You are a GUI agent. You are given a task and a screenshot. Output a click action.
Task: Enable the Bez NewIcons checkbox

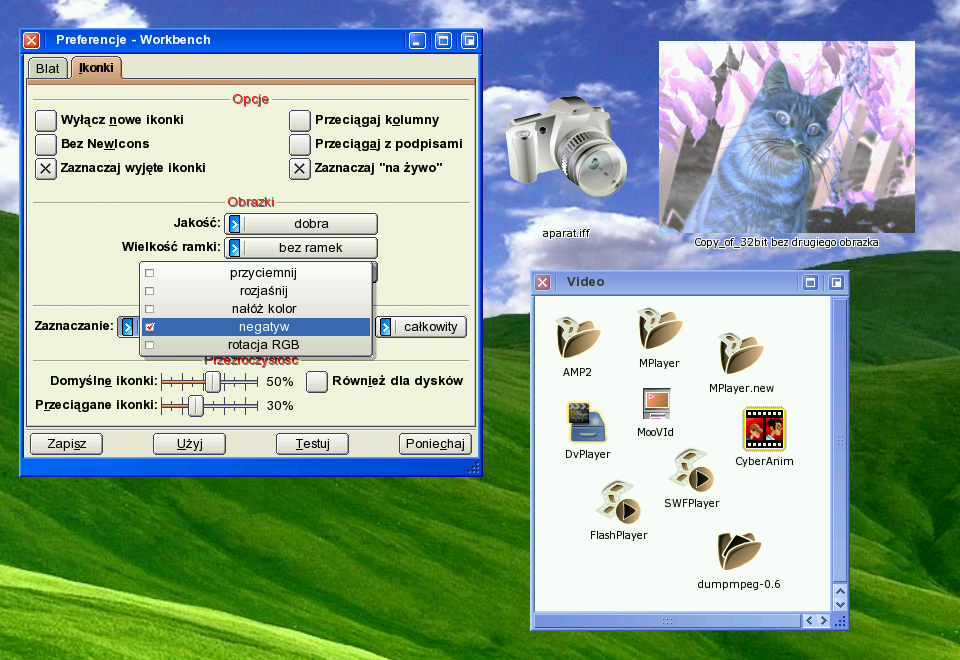(x=46, y=144)
